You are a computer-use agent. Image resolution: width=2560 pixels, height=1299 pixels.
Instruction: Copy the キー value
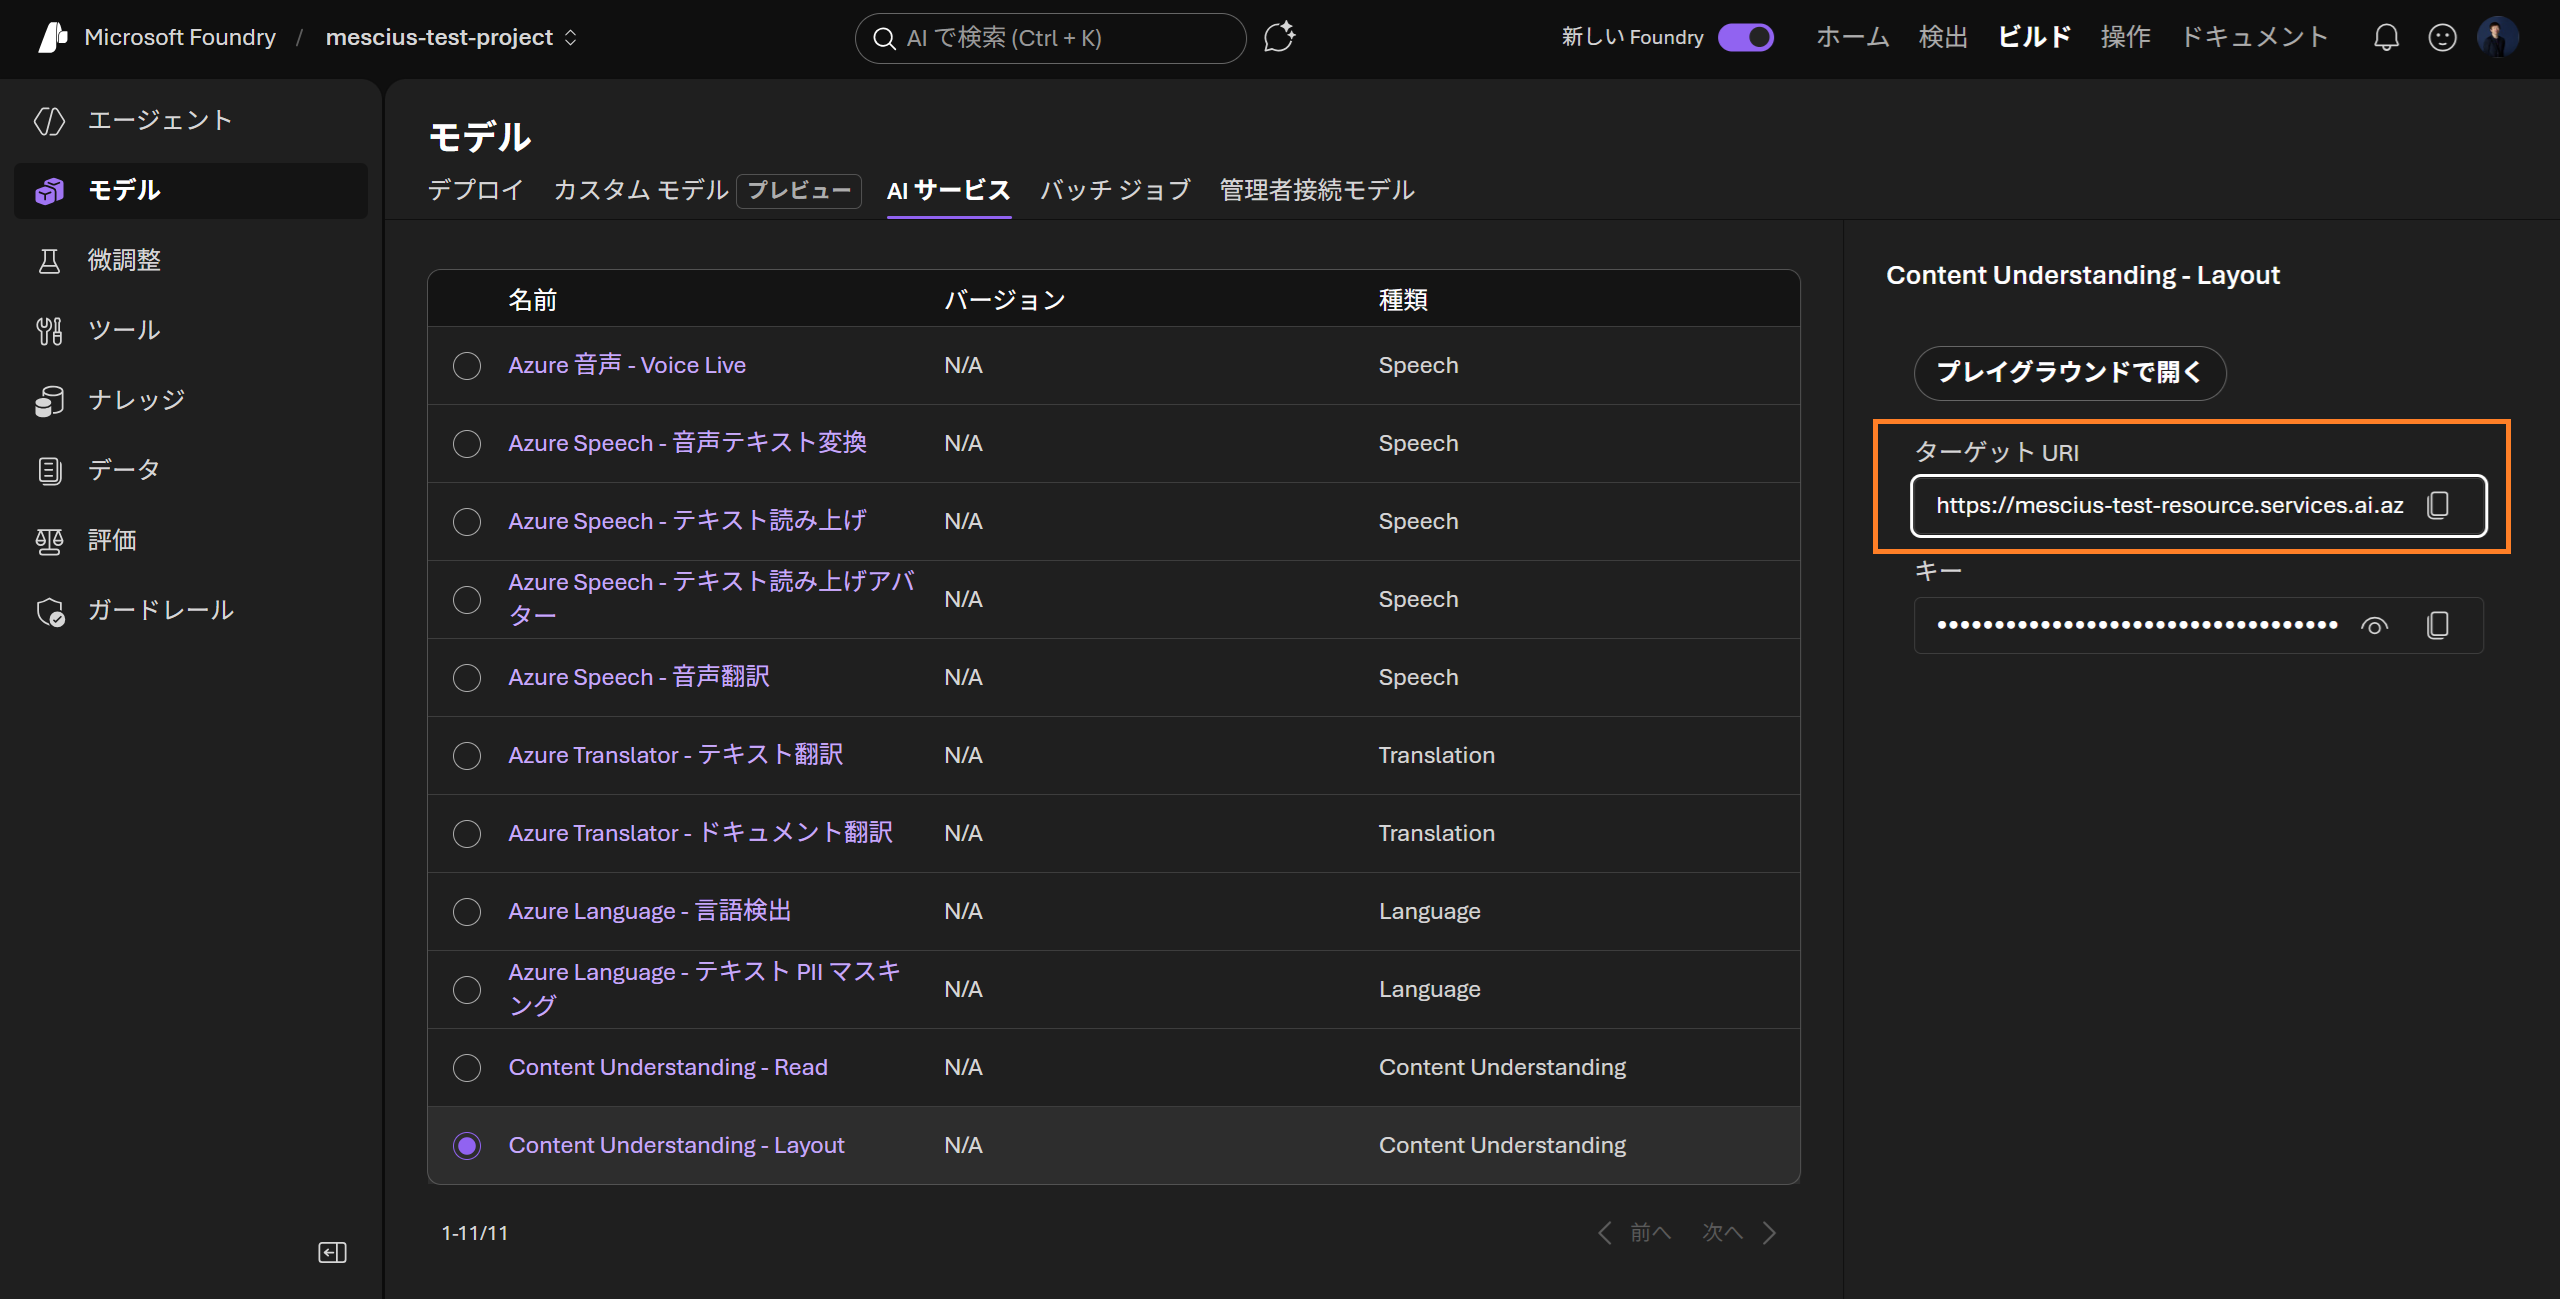point(2438,625)
